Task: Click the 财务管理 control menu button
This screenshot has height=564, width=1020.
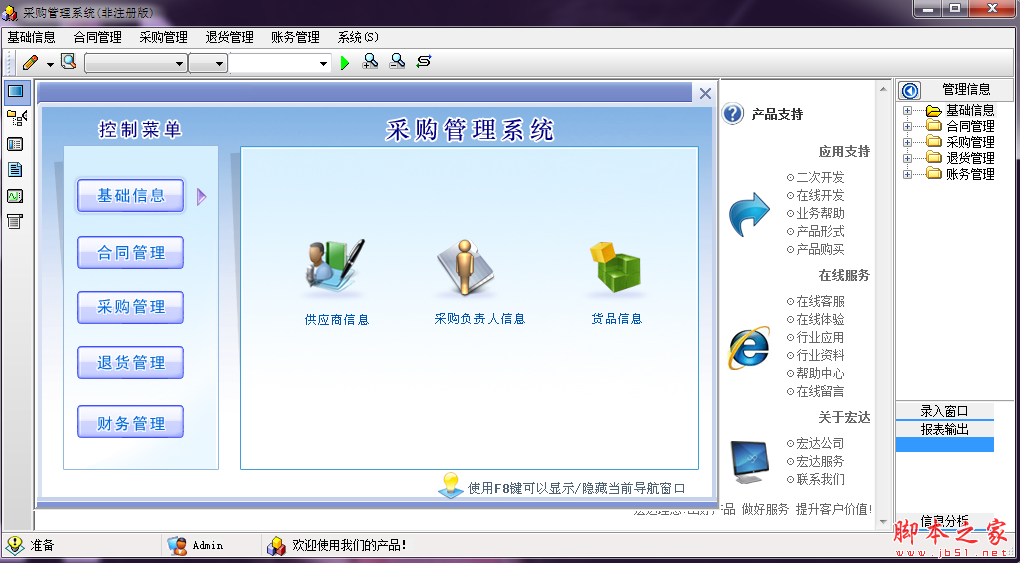Action: click(131, 422)
